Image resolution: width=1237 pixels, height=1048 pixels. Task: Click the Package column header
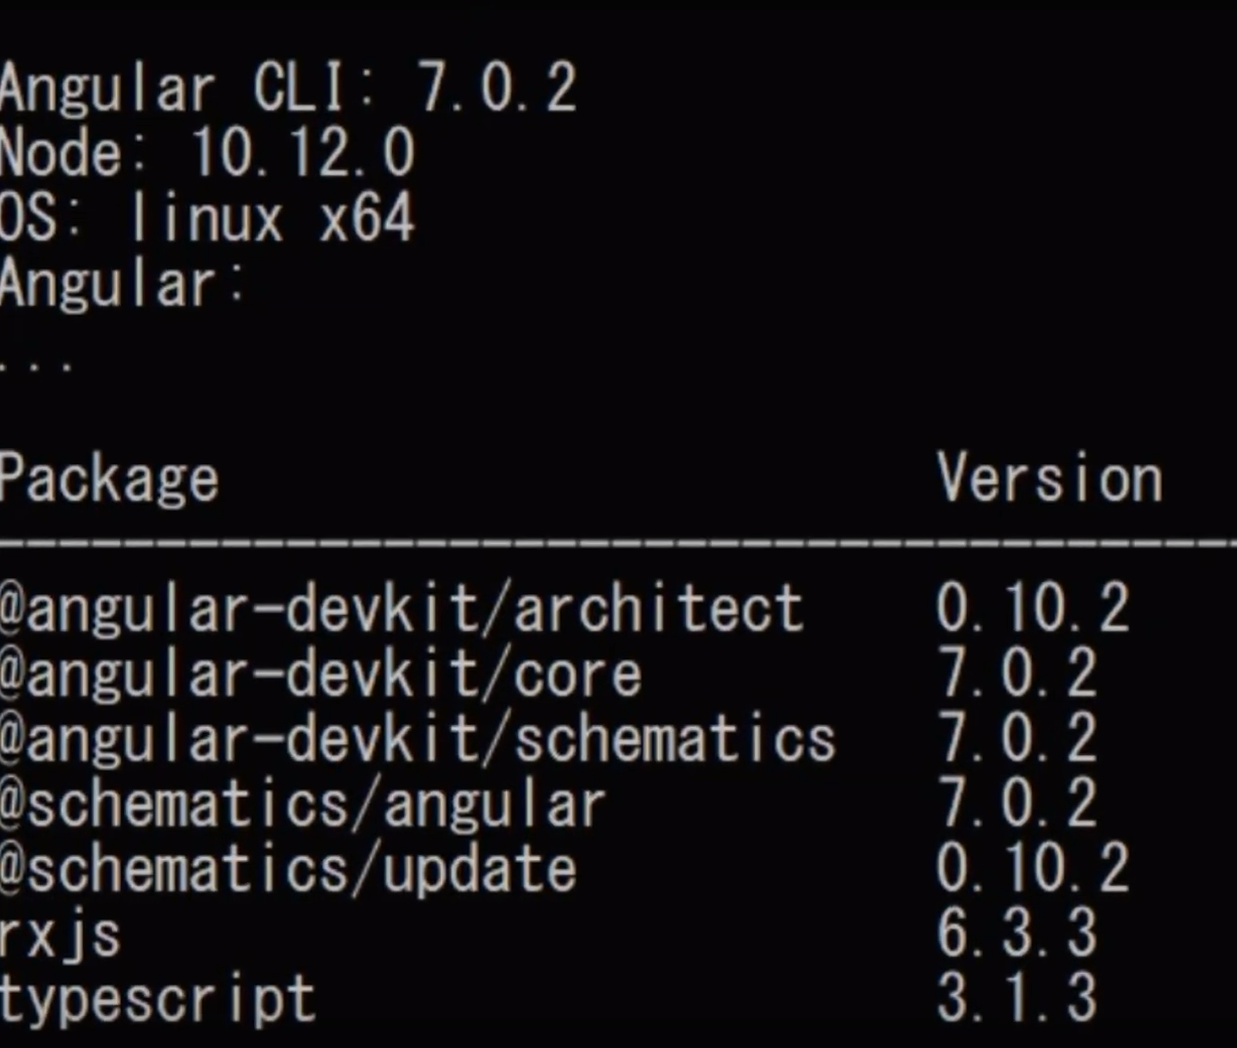109,479
